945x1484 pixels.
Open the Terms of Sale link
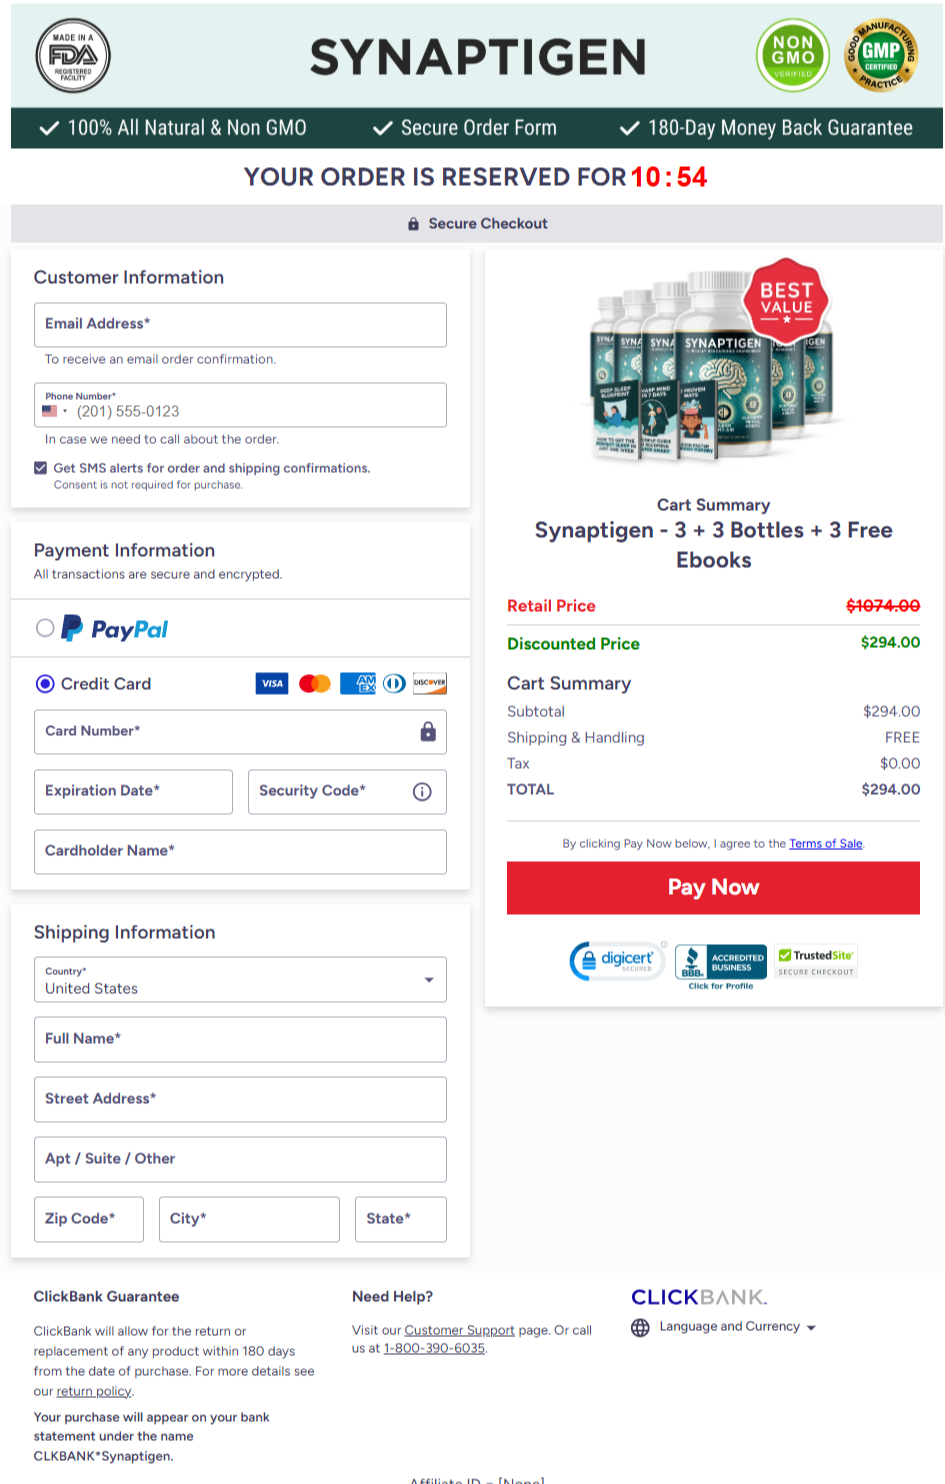coord(826,844)
